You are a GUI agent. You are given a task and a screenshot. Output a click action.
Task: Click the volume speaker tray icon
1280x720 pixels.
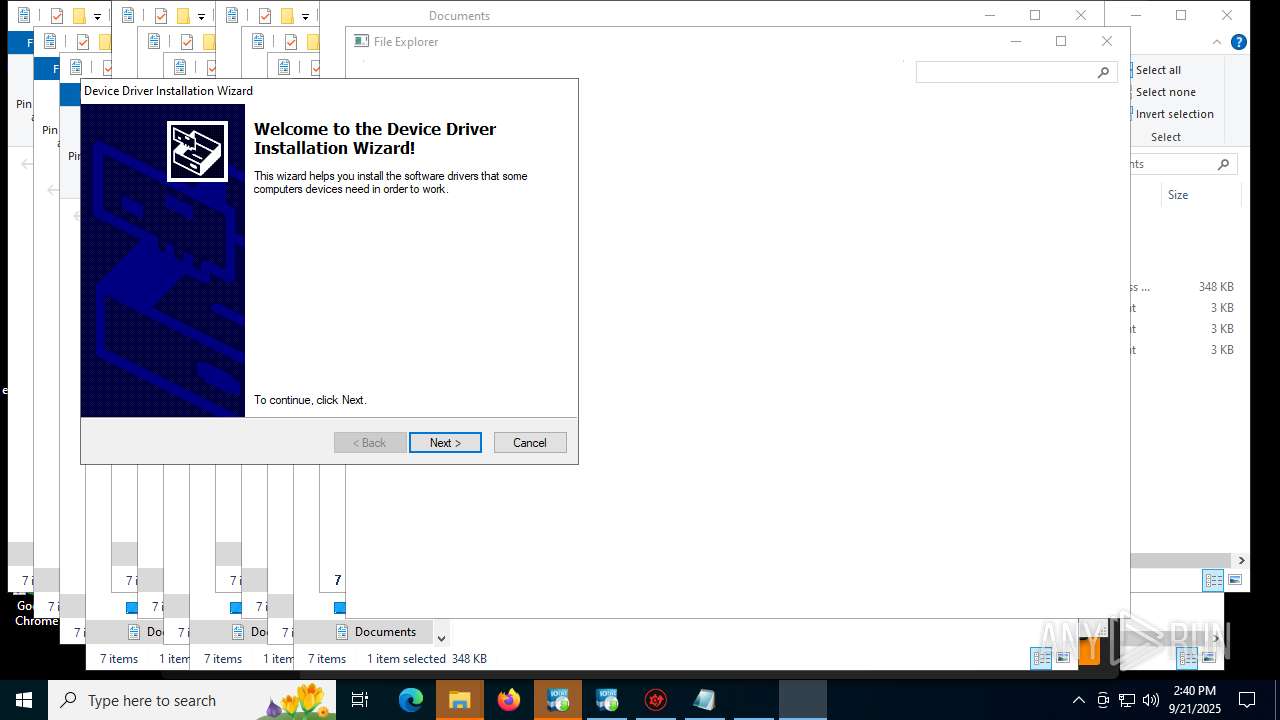click(1151, 700)
